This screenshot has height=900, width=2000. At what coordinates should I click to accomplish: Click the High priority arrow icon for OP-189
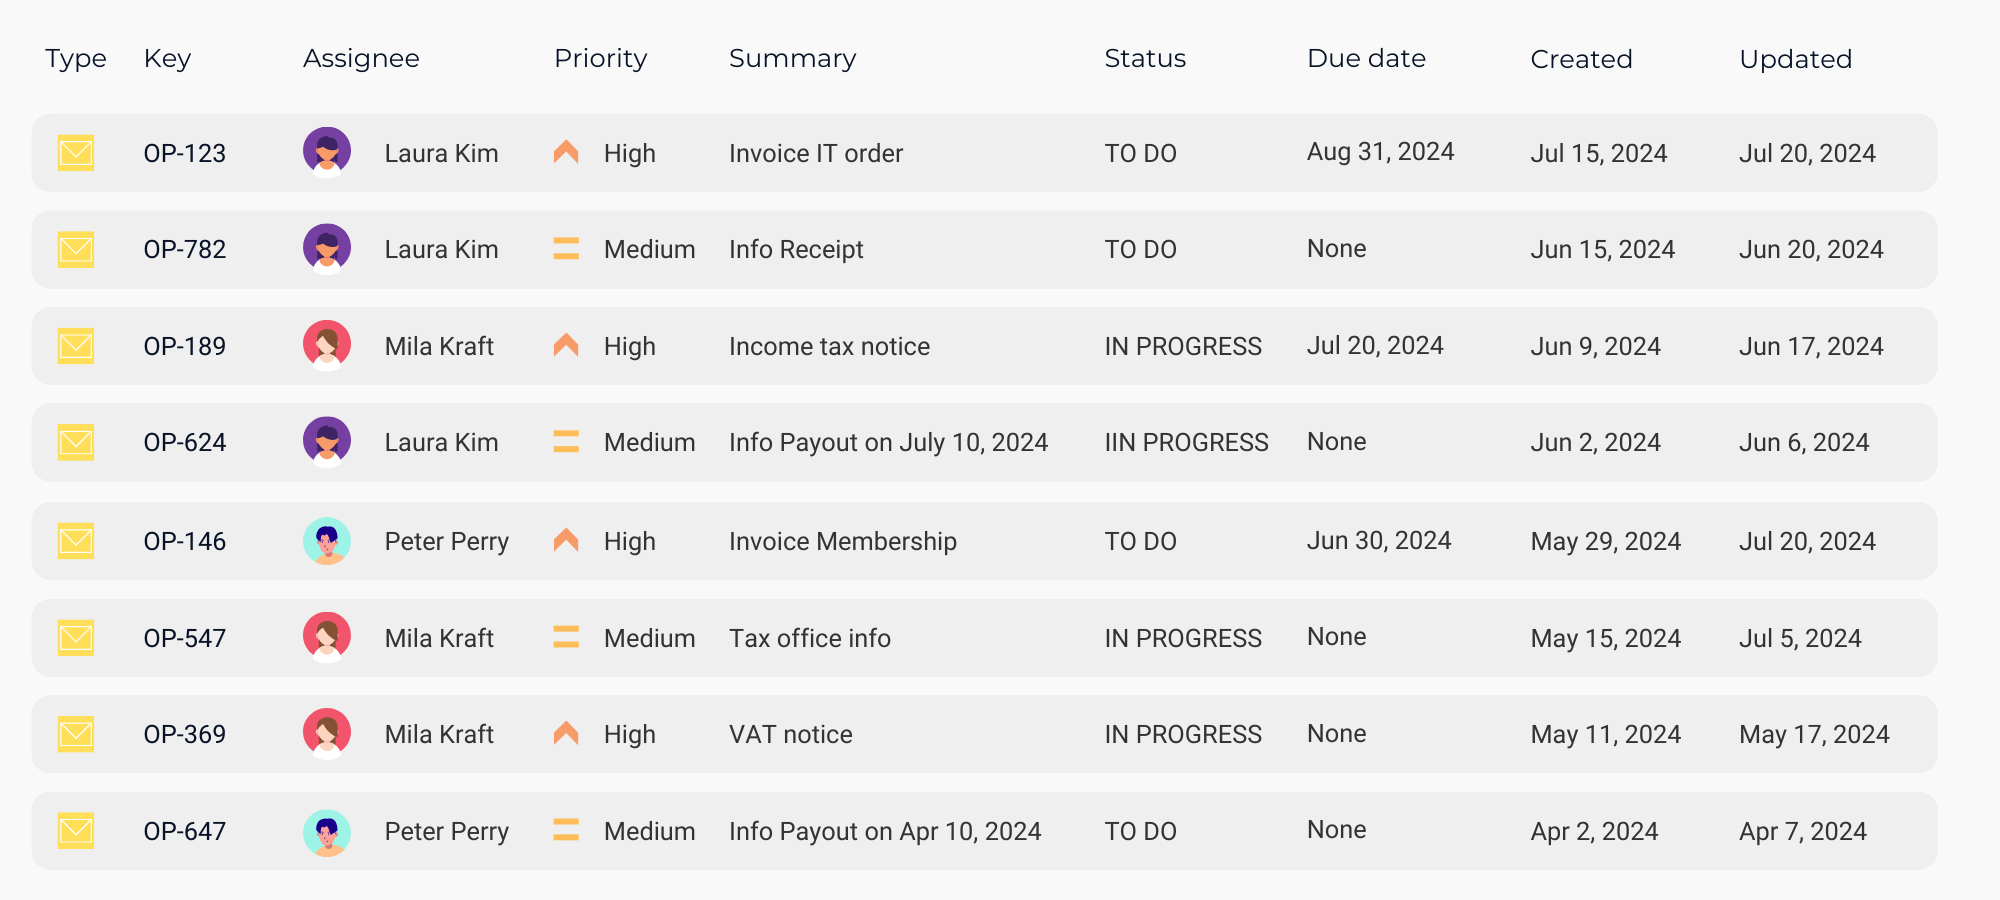tap(566, 345)
